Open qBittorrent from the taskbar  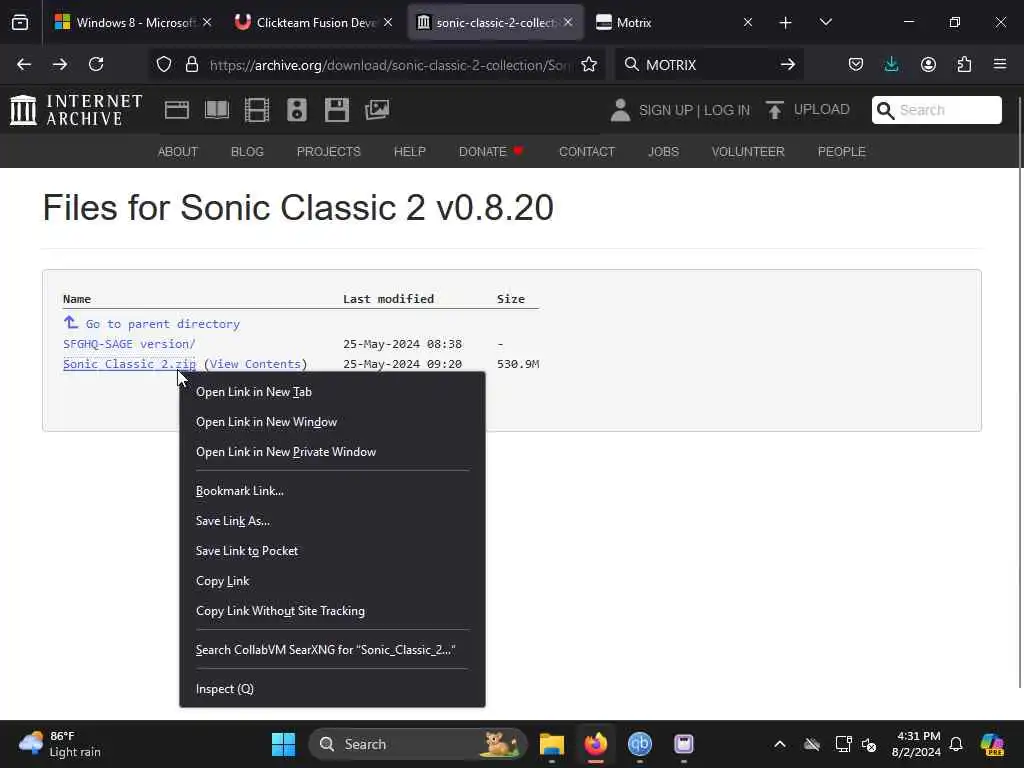[639, 744]
